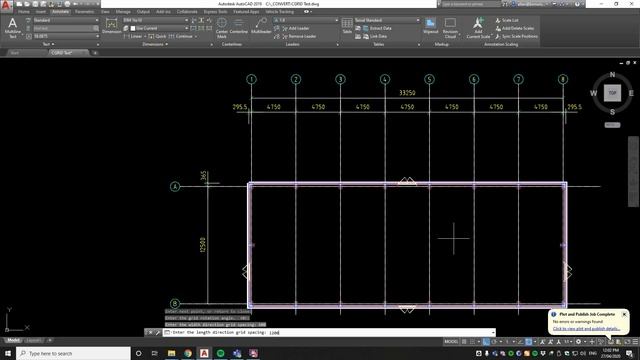Image resolution: width=640 pixels, height=360 pixels.
Task: Toggle object snap in status bar
Action: click(529, 342)
